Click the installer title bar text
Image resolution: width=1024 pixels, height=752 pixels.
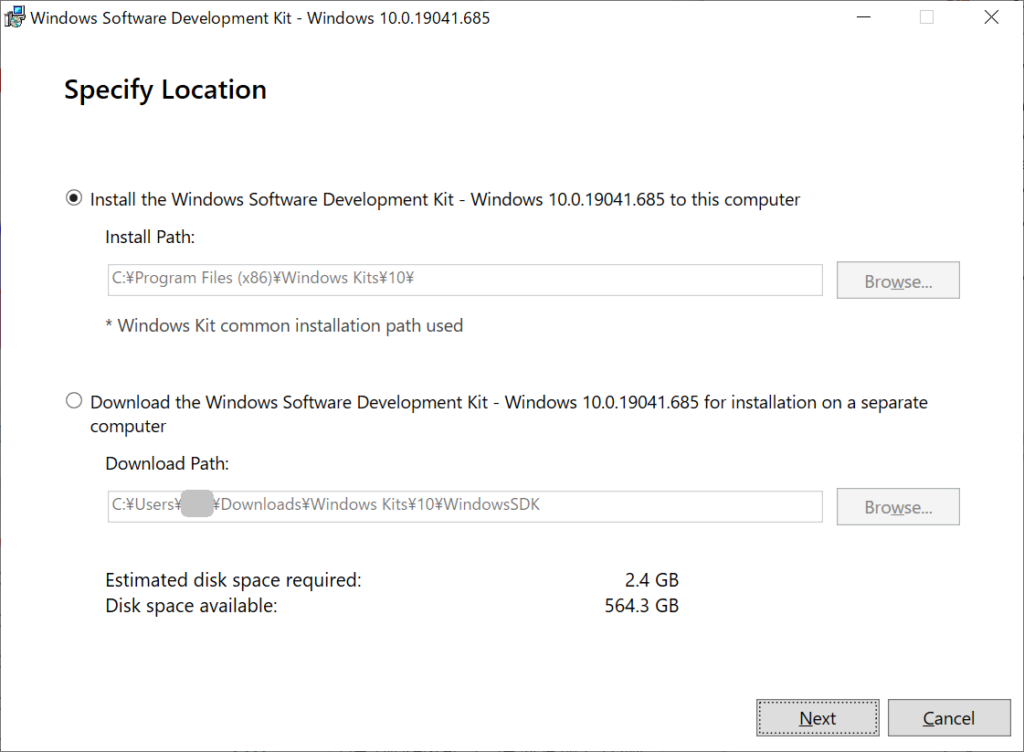coord(258,17)
